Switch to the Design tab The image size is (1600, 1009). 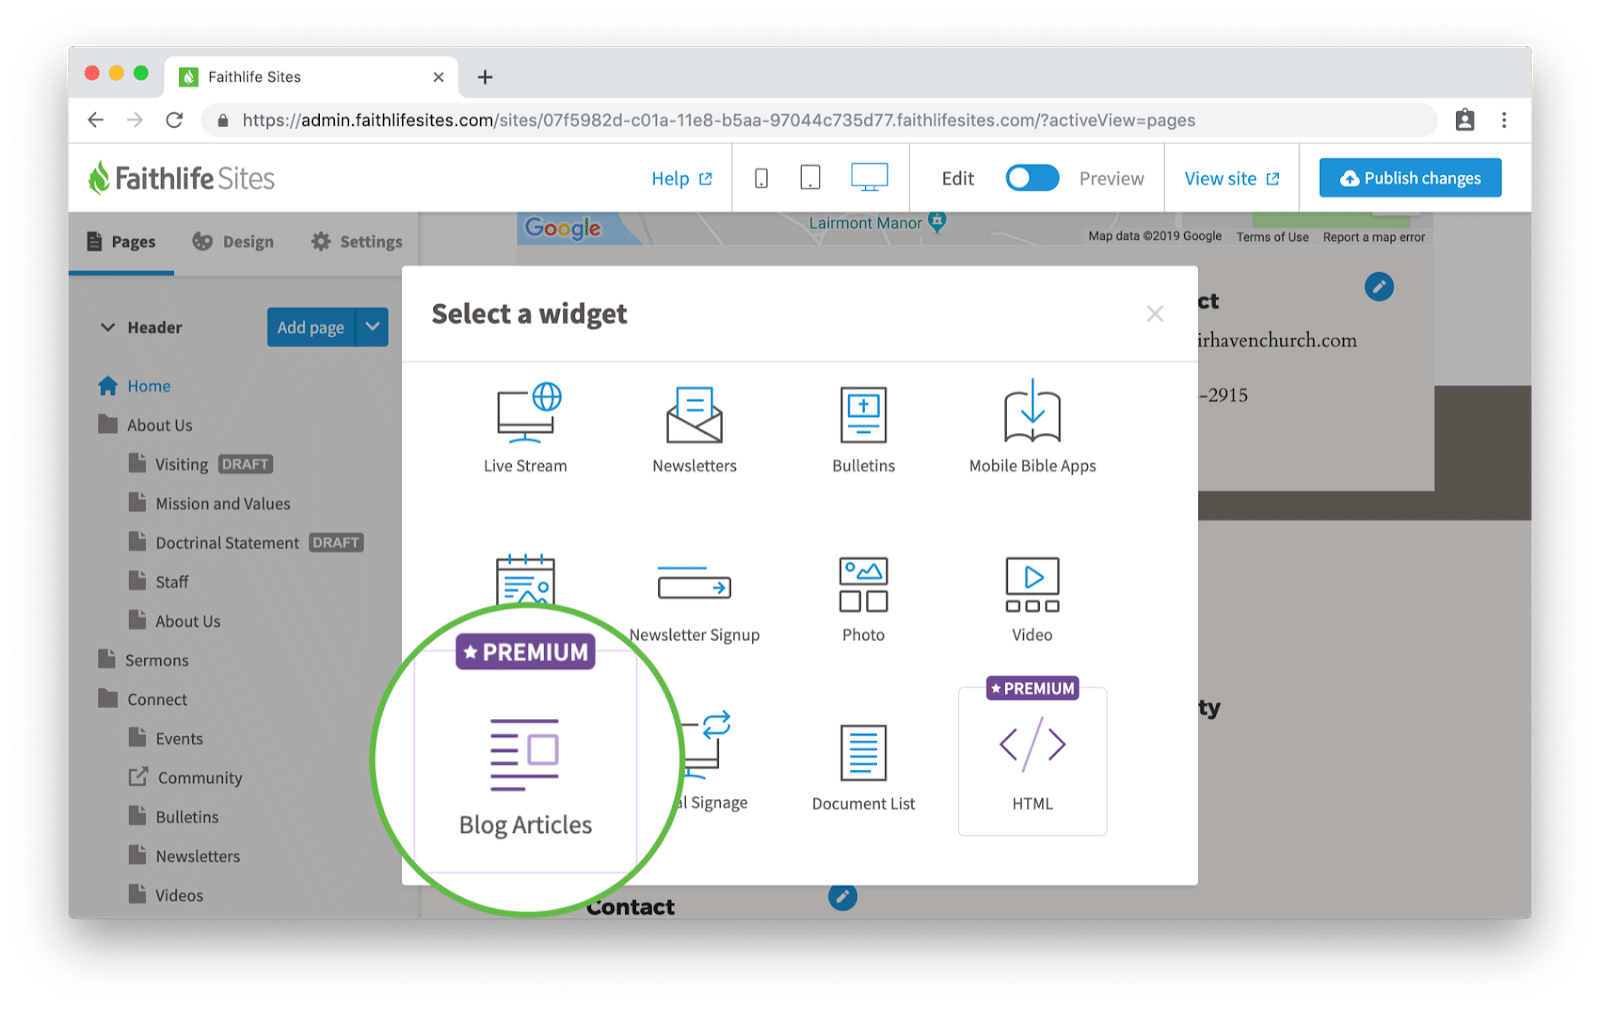point(233,241)
